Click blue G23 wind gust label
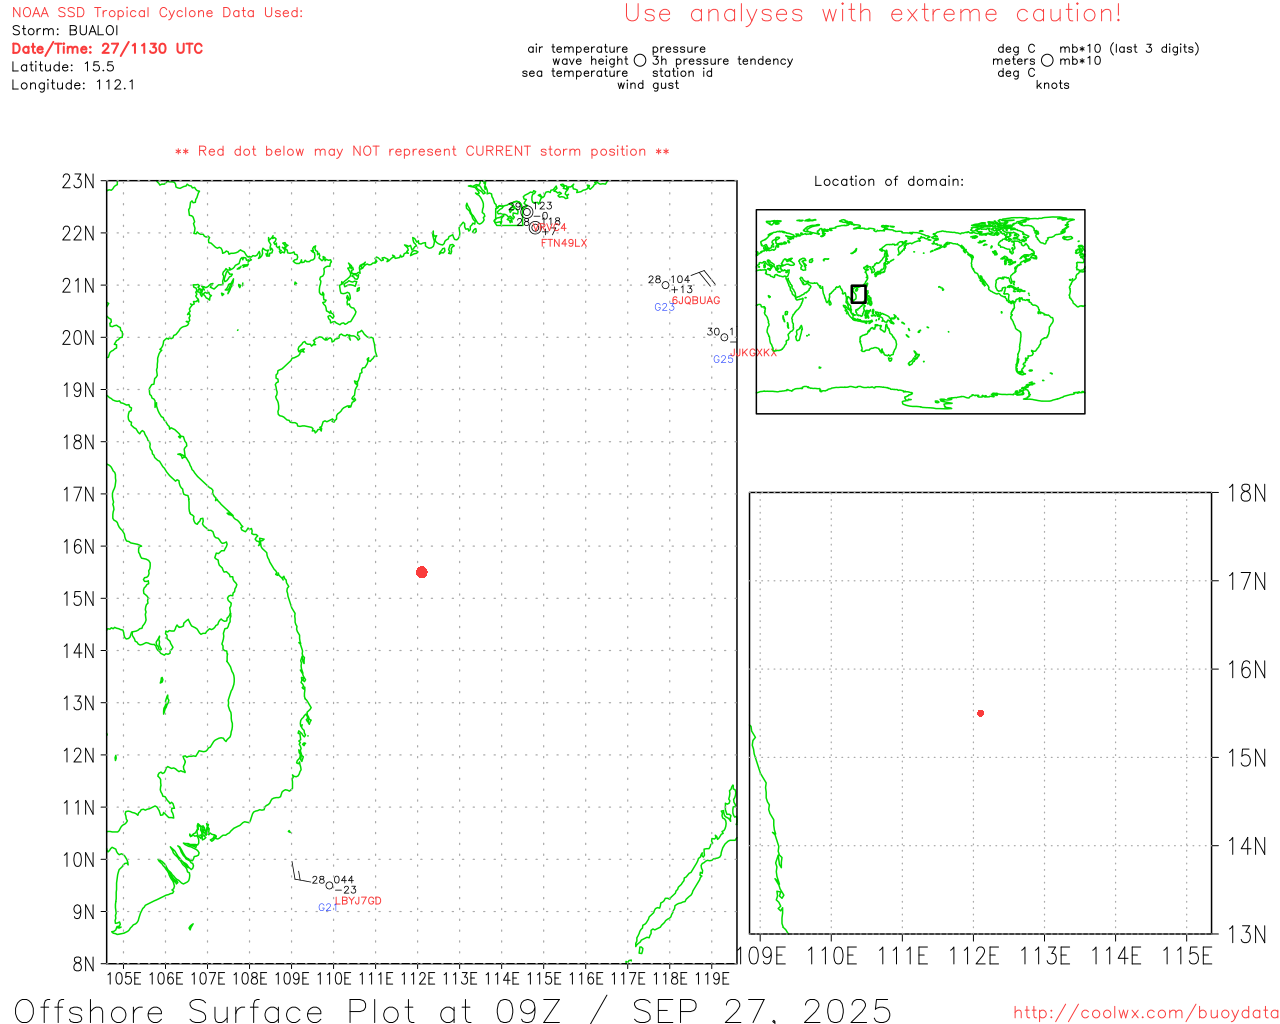This screenshot has height=1024, width=1280. [664, 308]
